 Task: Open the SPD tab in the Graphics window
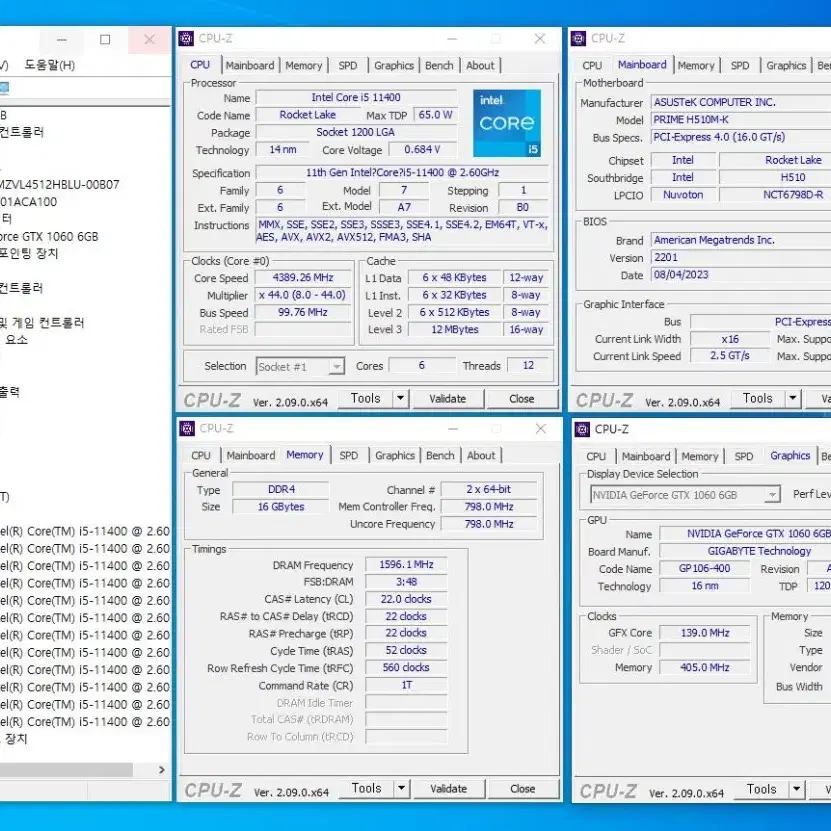[x=744, y=457]
